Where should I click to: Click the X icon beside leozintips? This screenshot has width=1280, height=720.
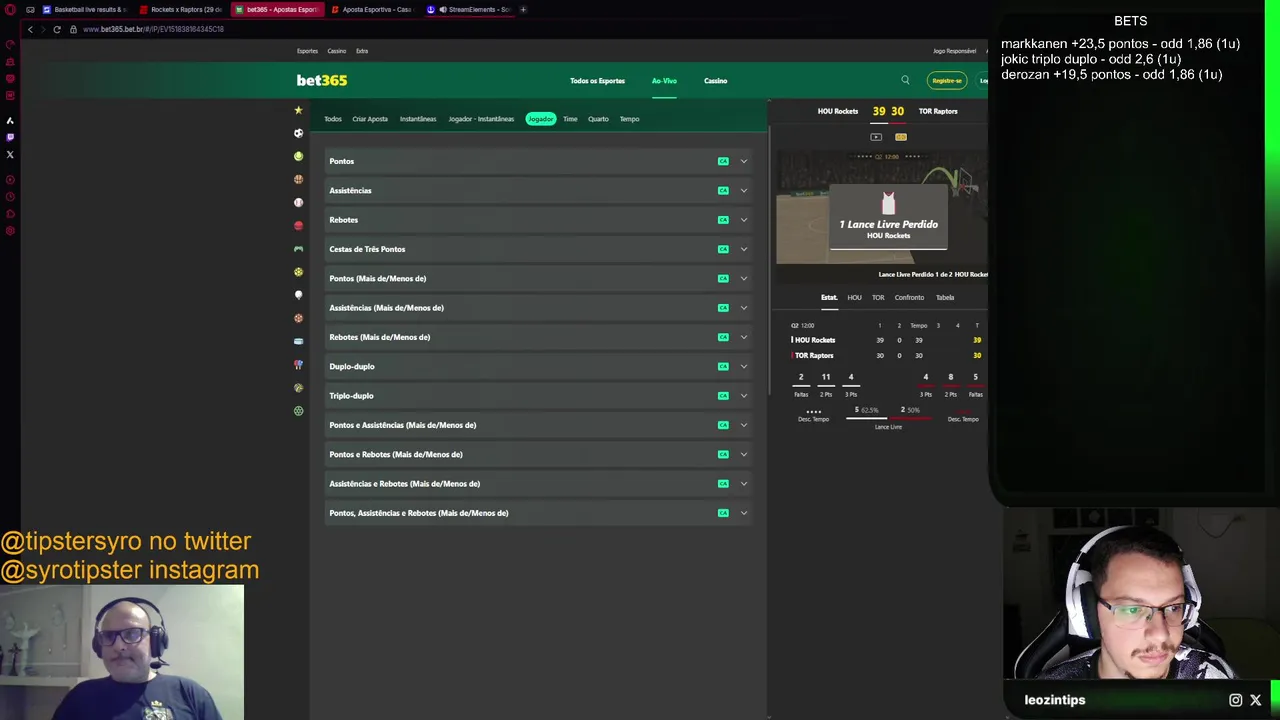coord(1256,700)
